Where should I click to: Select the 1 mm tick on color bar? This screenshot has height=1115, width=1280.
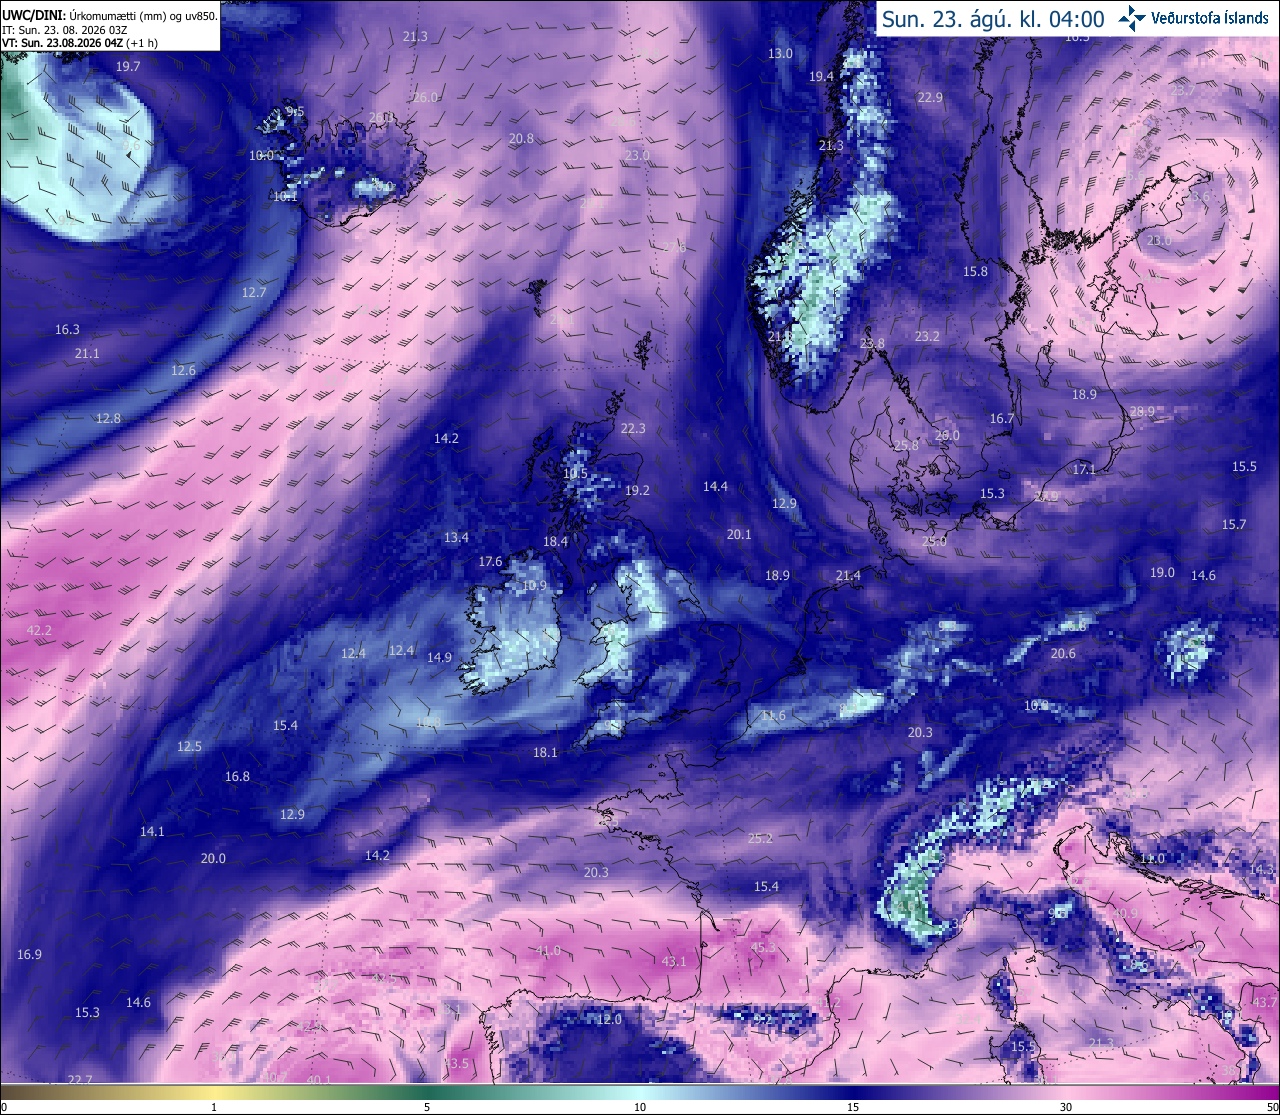point(214,1106)
